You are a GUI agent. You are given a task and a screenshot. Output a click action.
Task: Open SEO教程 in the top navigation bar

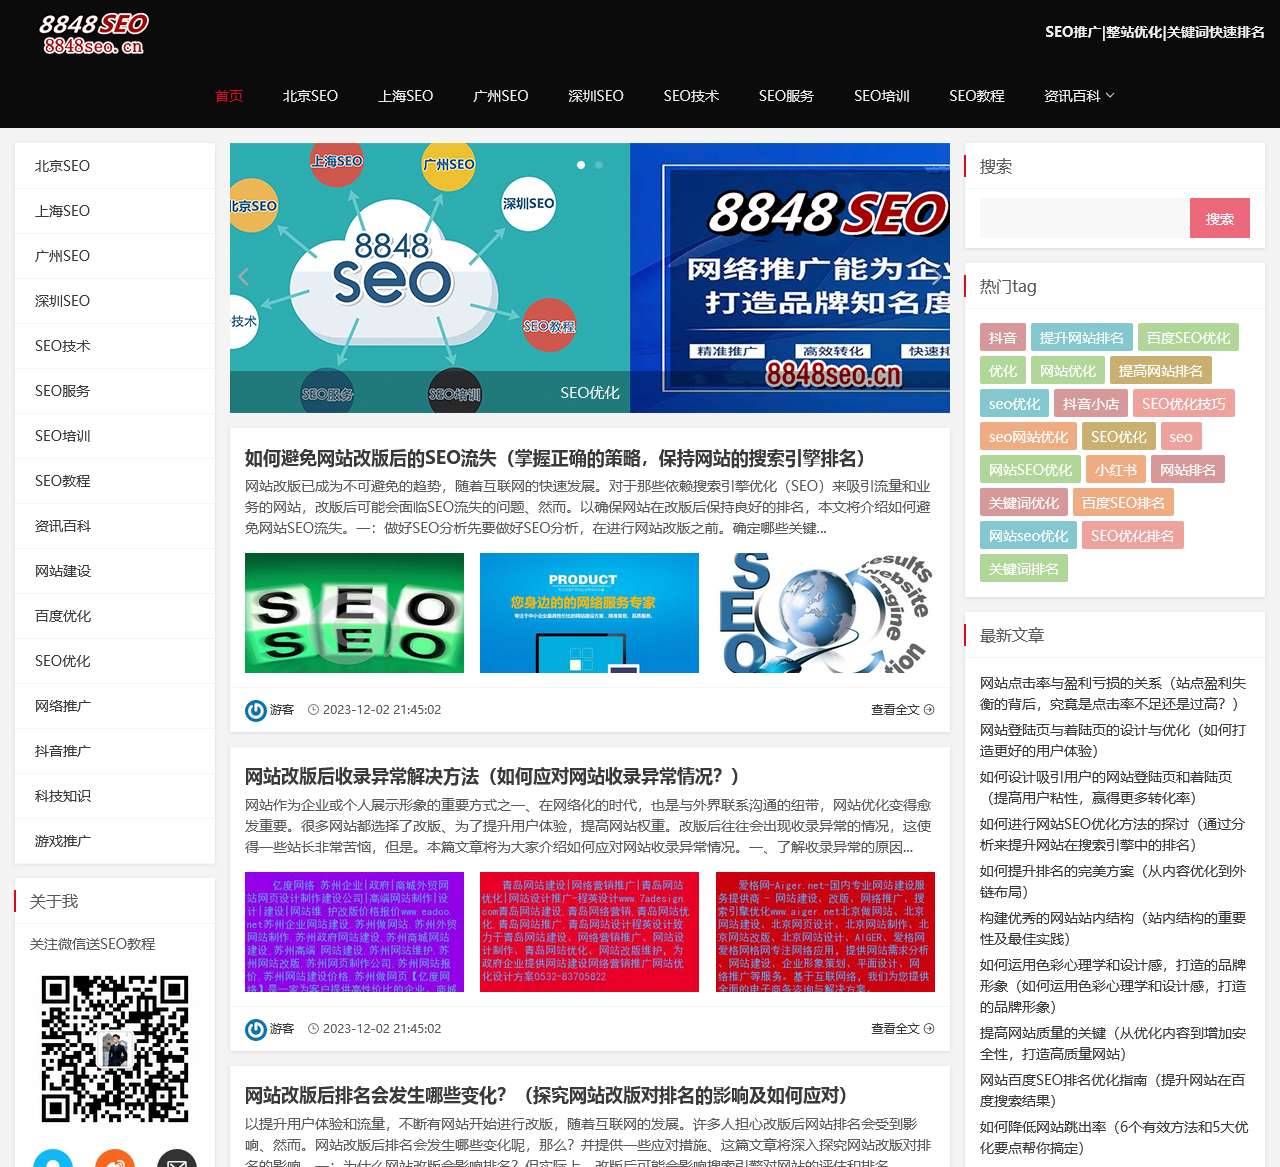coord(977,96)
